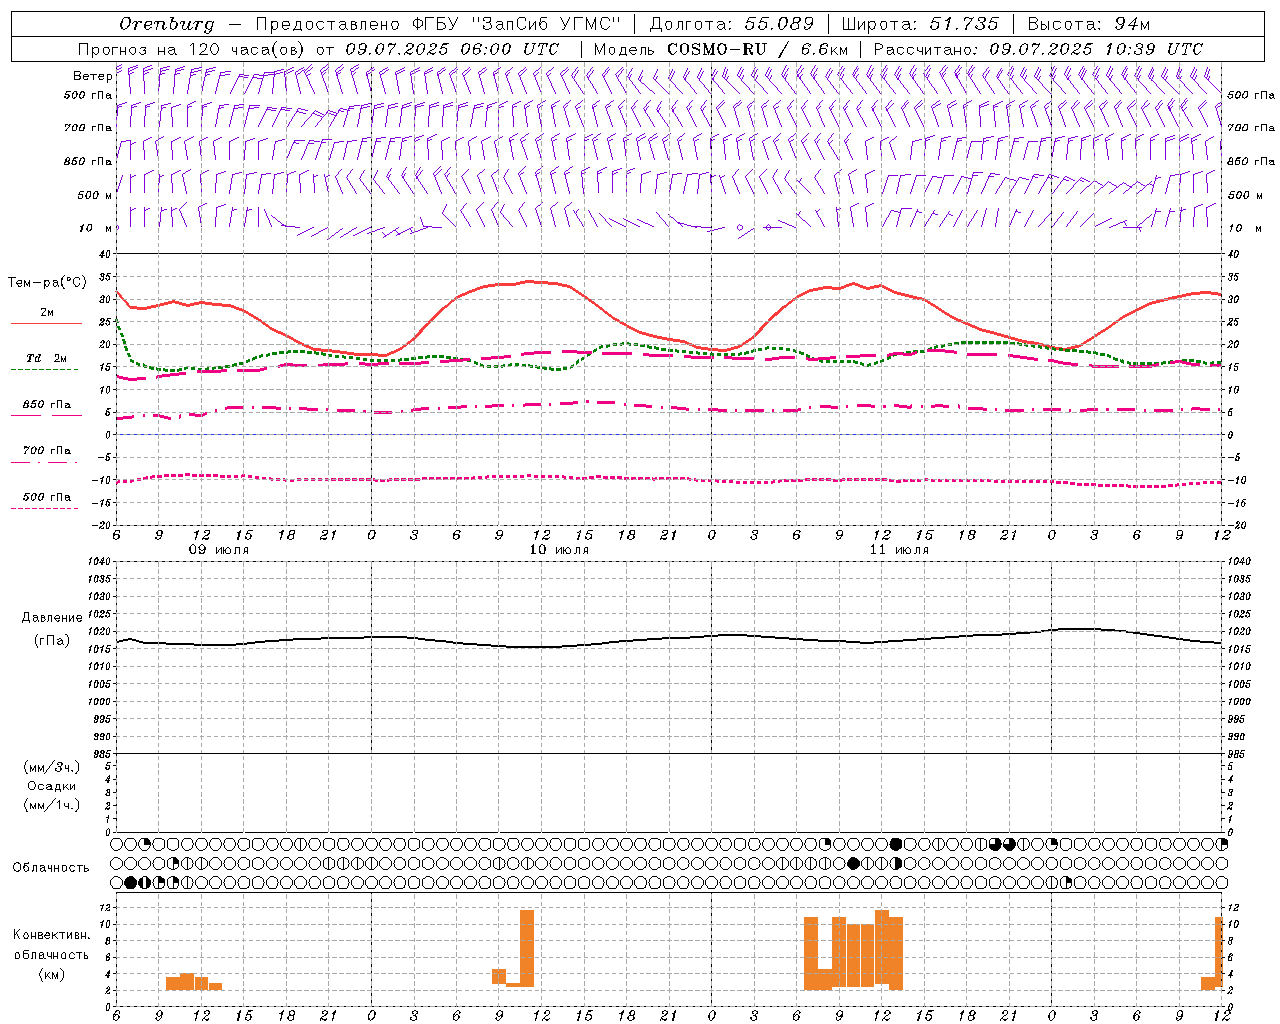Click the "Ветер" wind panel label
Image resolution: width=1280 pixels, height=1024 pixels.
point(93,76)
